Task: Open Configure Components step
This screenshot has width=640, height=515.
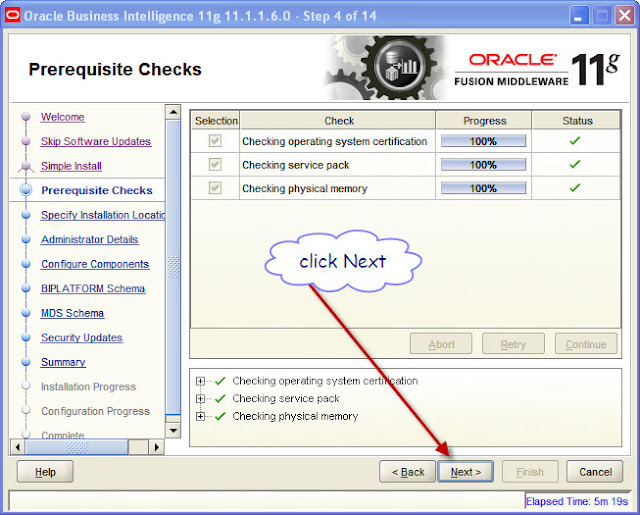Action: click(x=95, y=264)
